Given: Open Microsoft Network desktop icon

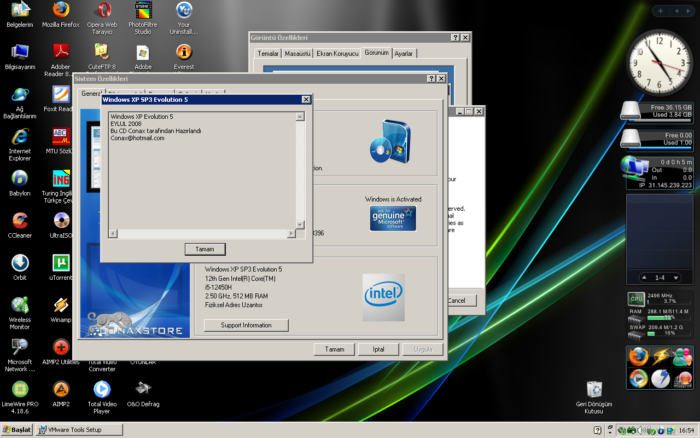Looking at the screenshot, I should point(20,355).
